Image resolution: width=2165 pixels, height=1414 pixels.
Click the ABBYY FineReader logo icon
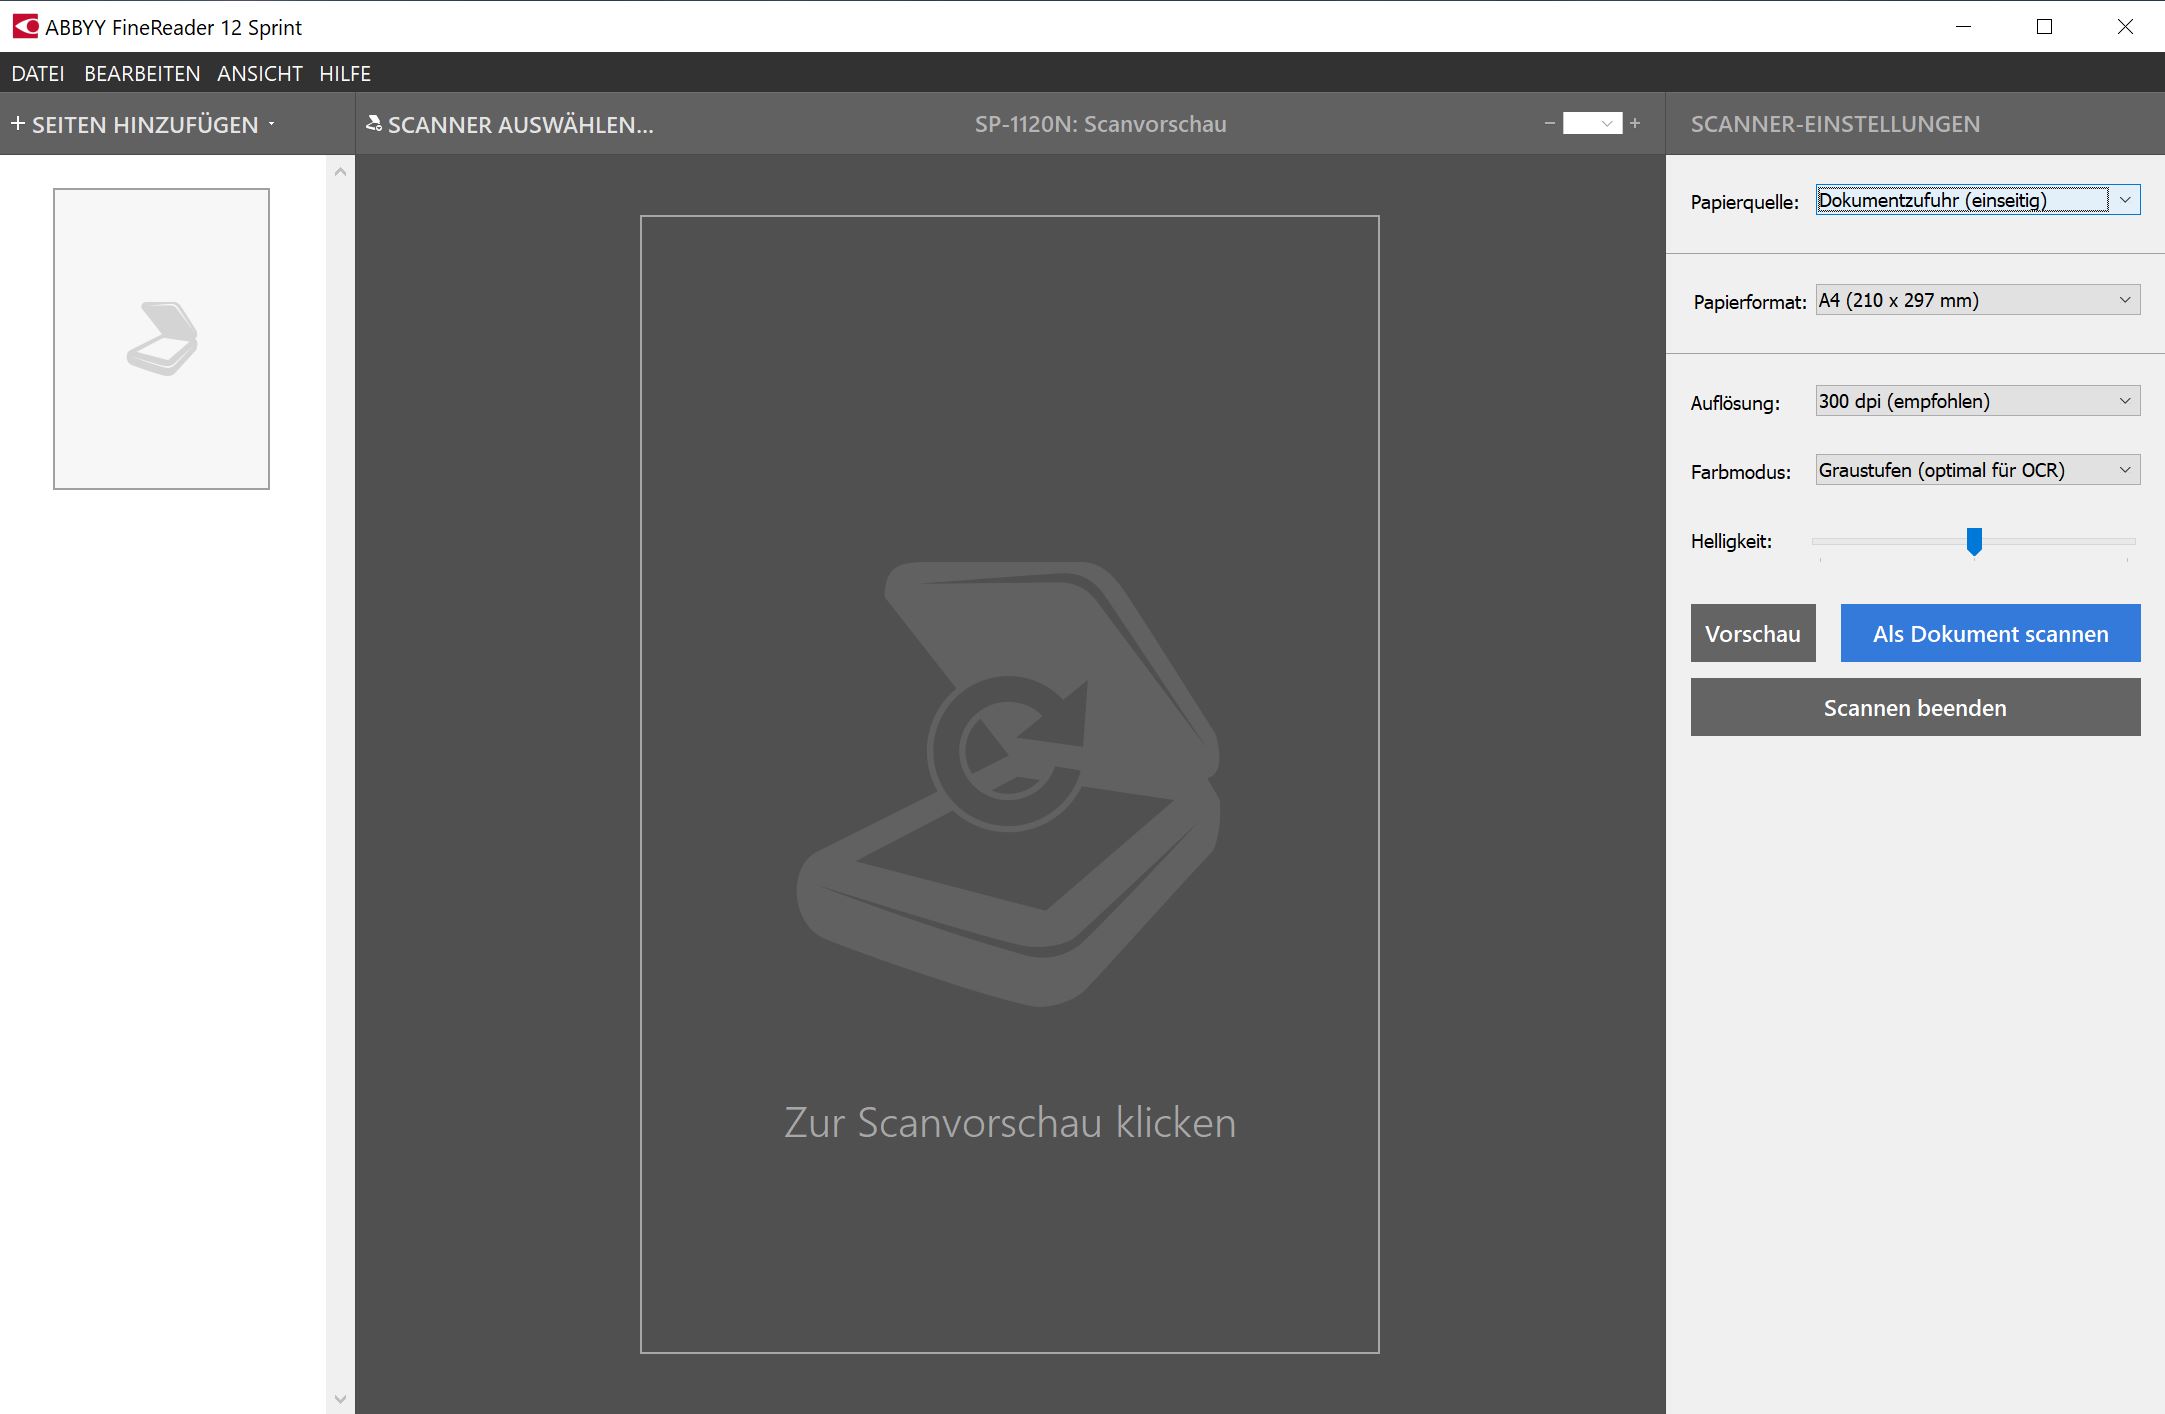[x=25, y=27]
